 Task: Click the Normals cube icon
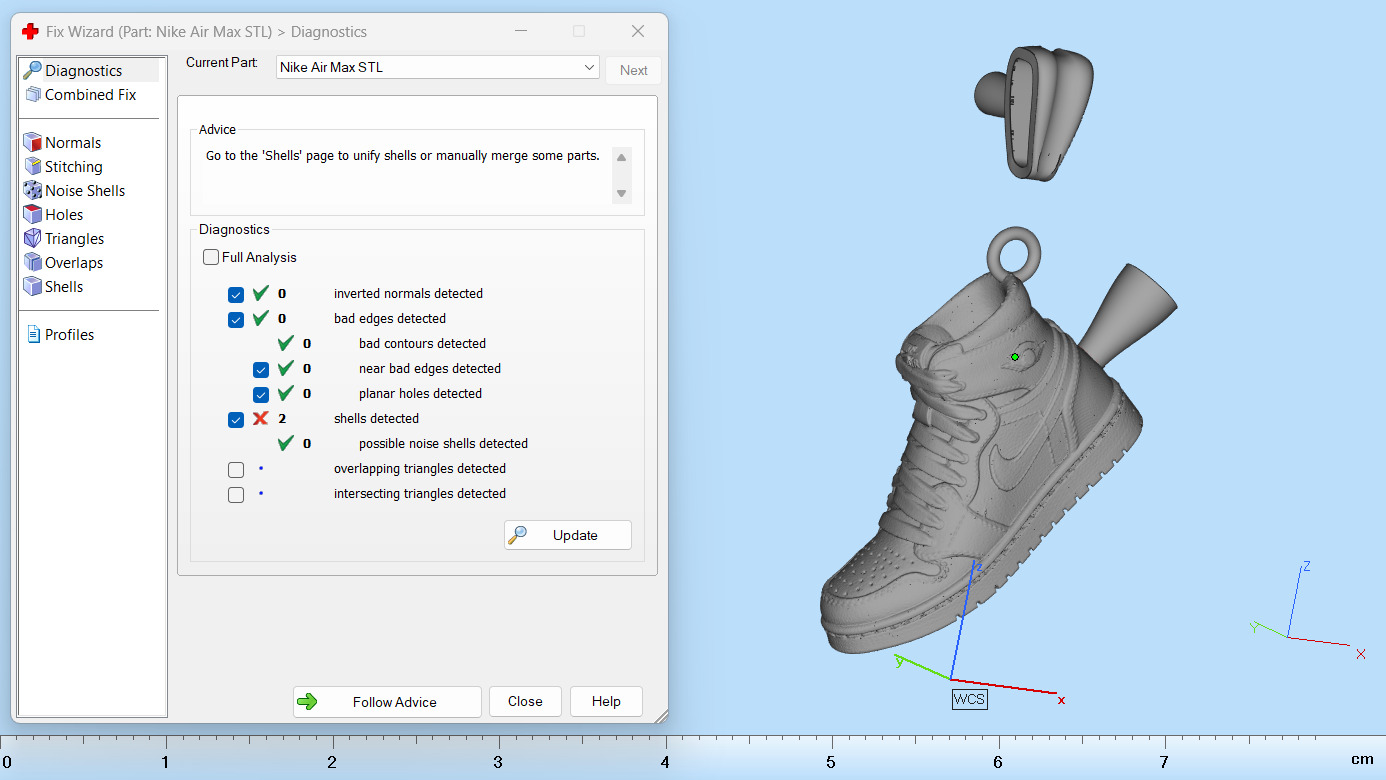pos(32,142)
